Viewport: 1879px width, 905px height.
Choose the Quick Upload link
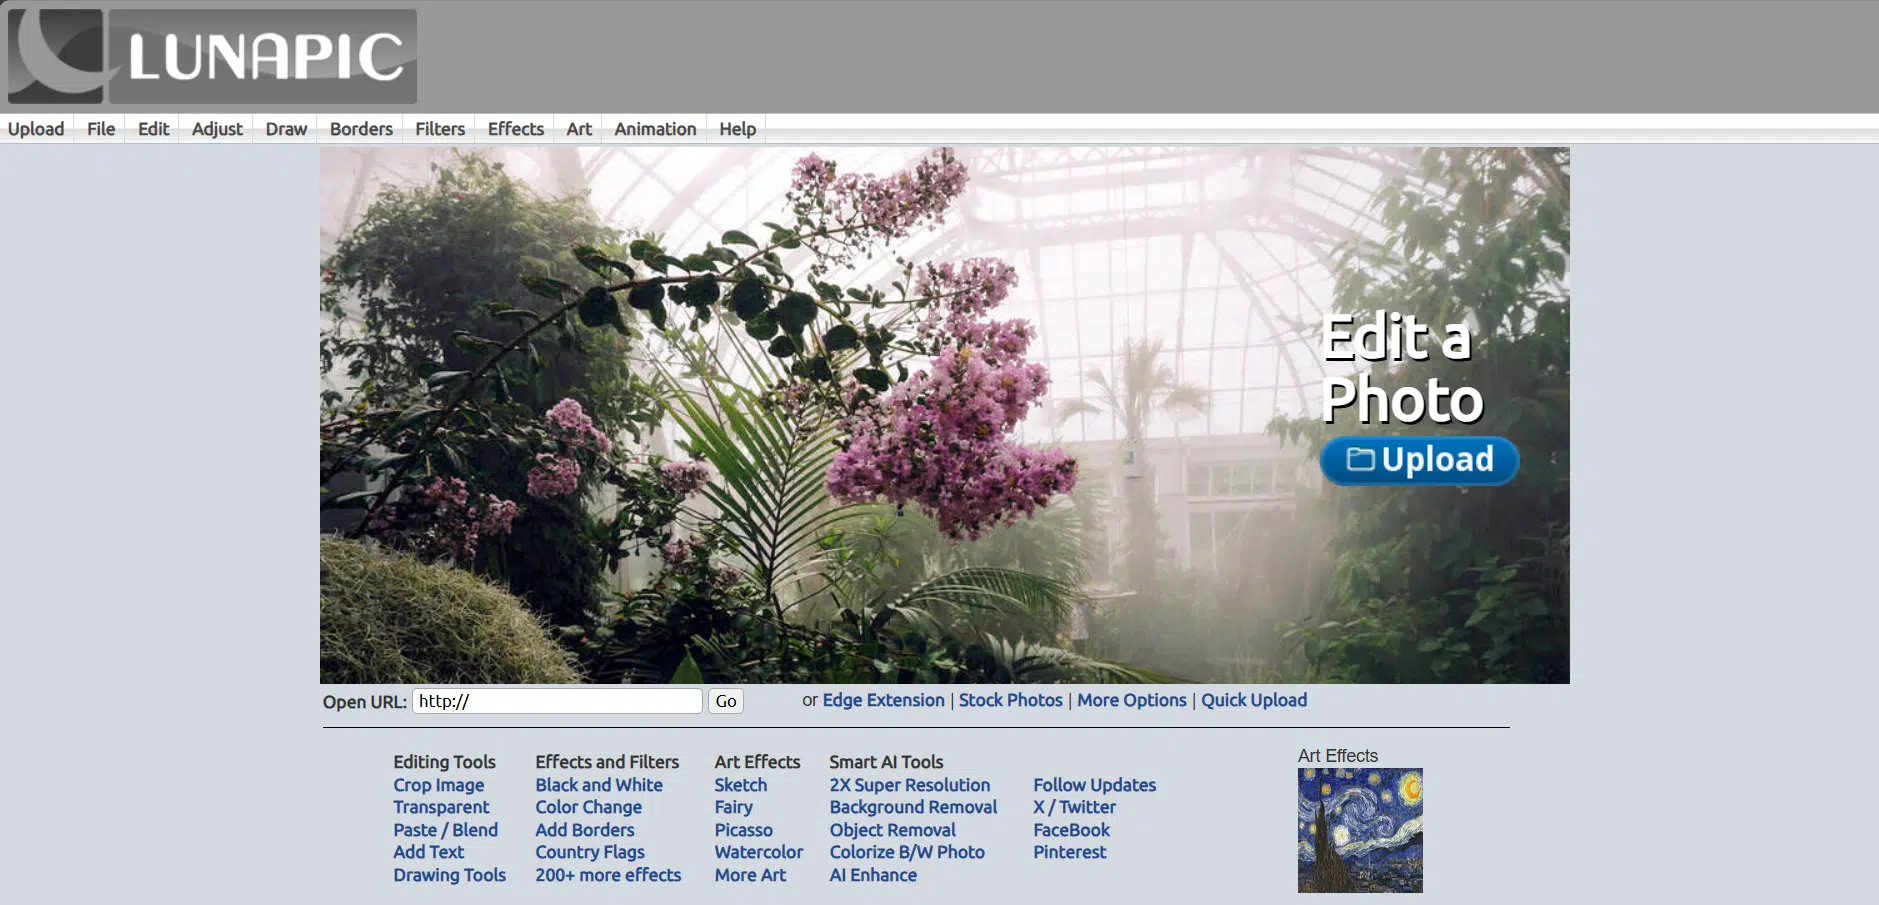1253,700
